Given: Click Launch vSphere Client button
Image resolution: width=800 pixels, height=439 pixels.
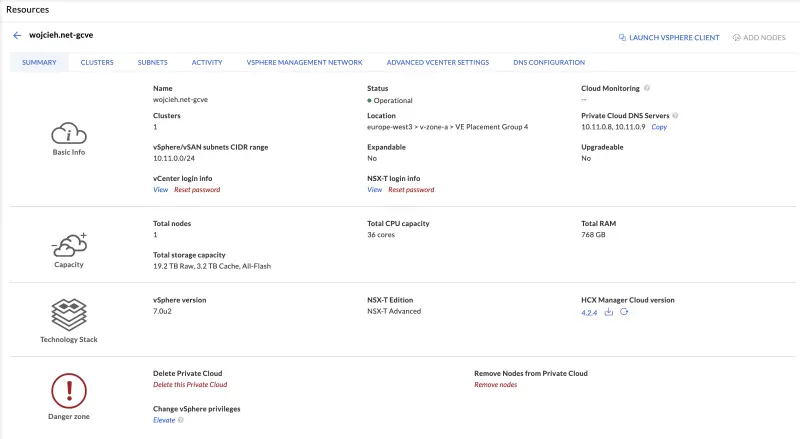Looking at the screenshot, I should pyautogui.click(x=669, y=37).
